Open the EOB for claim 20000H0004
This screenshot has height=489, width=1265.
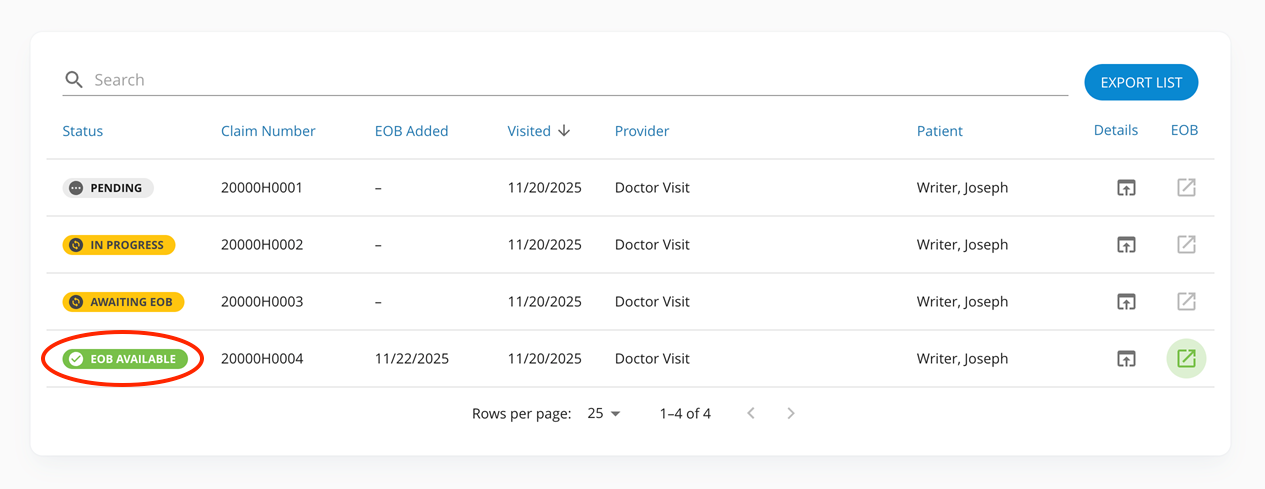1186,358
